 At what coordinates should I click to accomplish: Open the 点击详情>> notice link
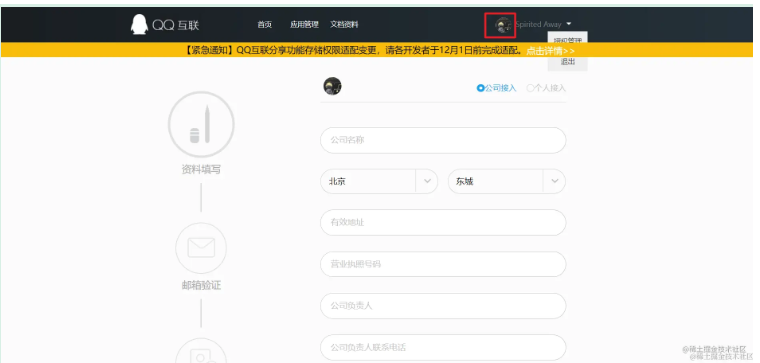(x=551, y=51)
